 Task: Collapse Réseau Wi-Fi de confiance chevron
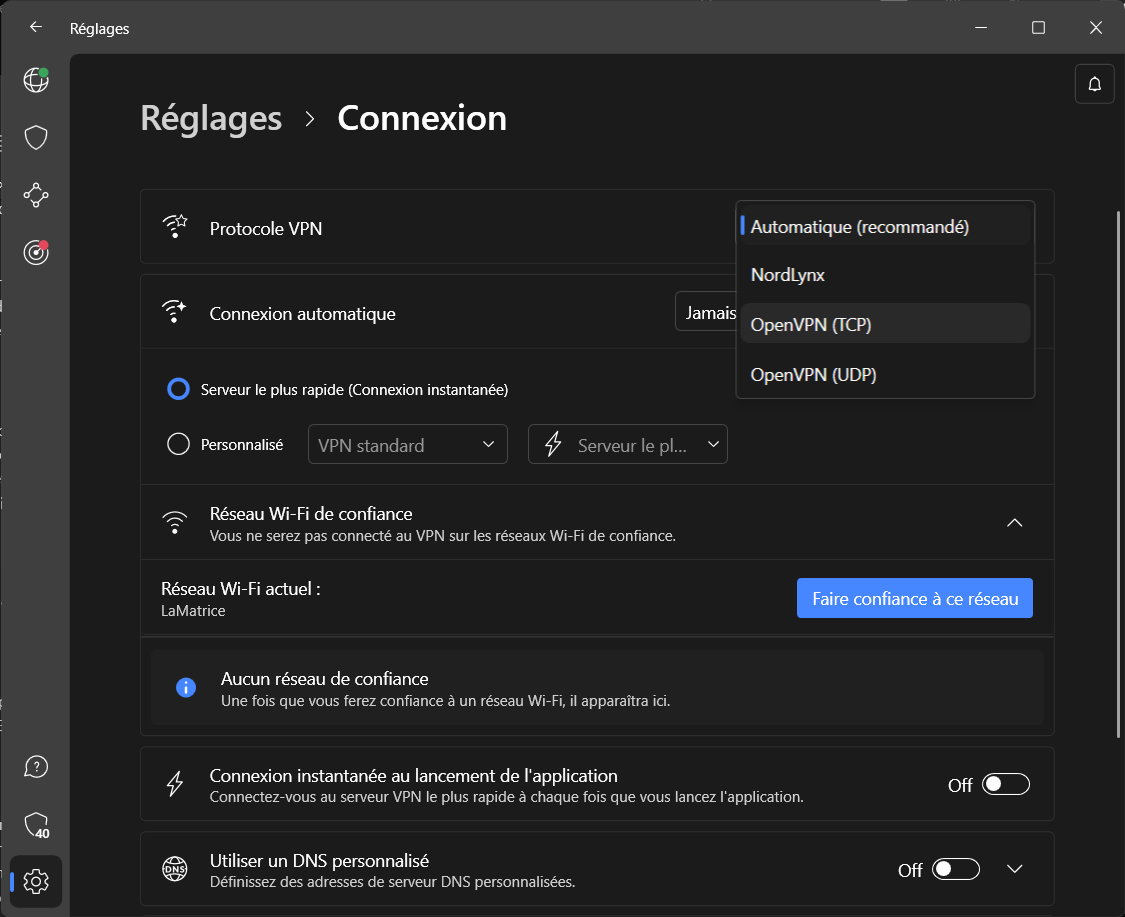[1015, 522]
